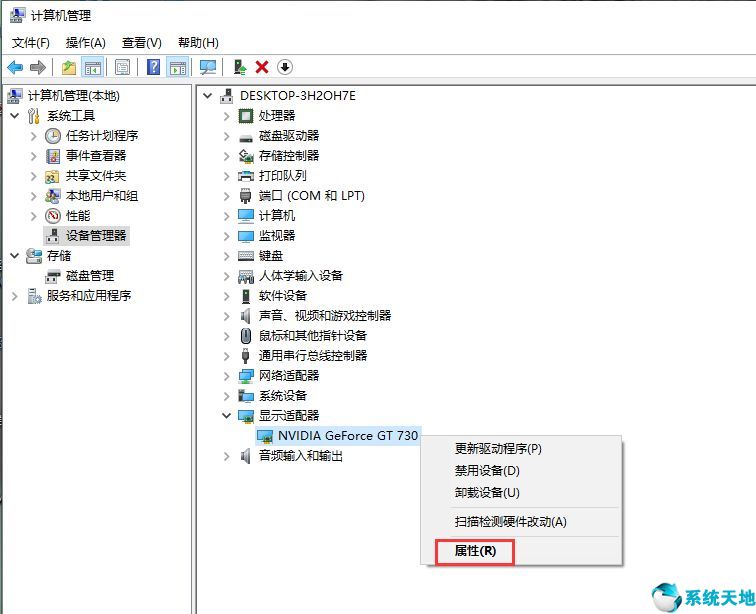Collapse the 显示适配器 category

[227, 416]
